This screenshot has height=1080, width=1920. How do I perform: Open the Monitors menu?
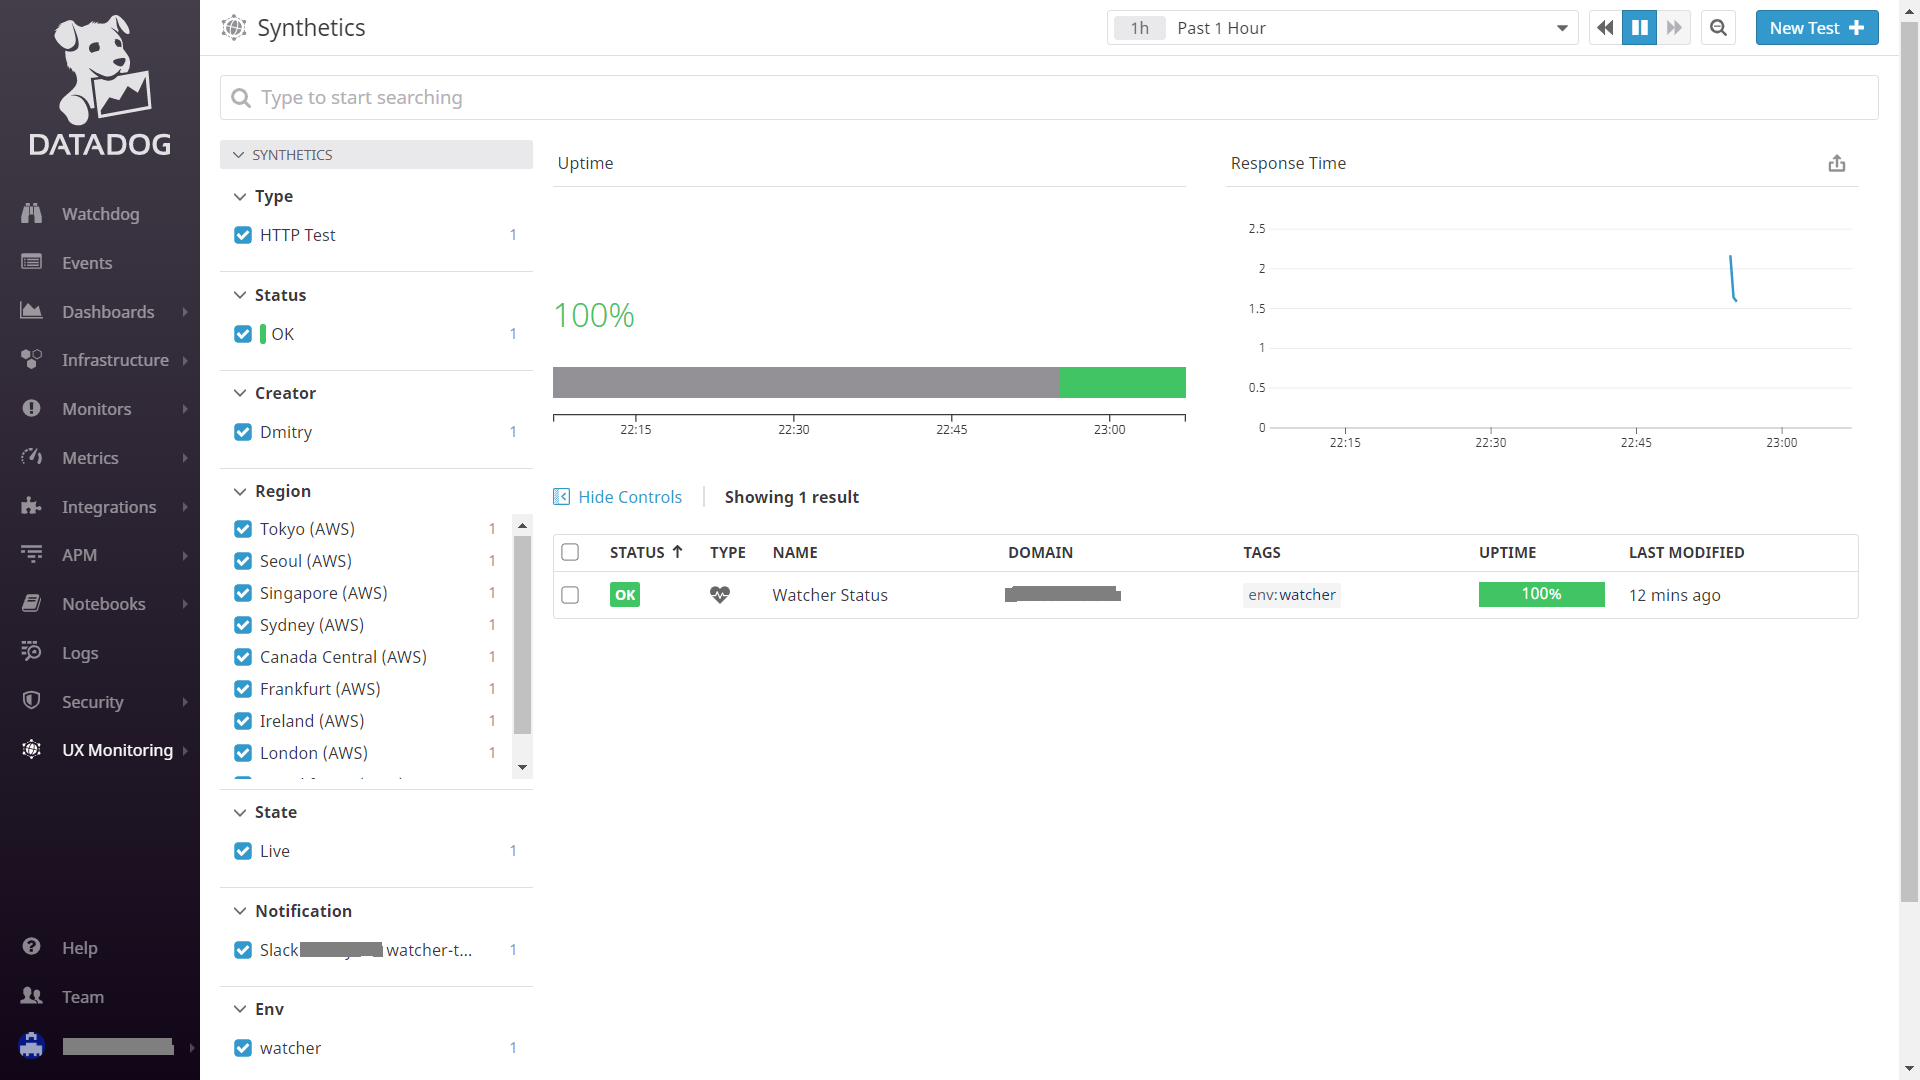pyautogui.click(x=100, y=408)
